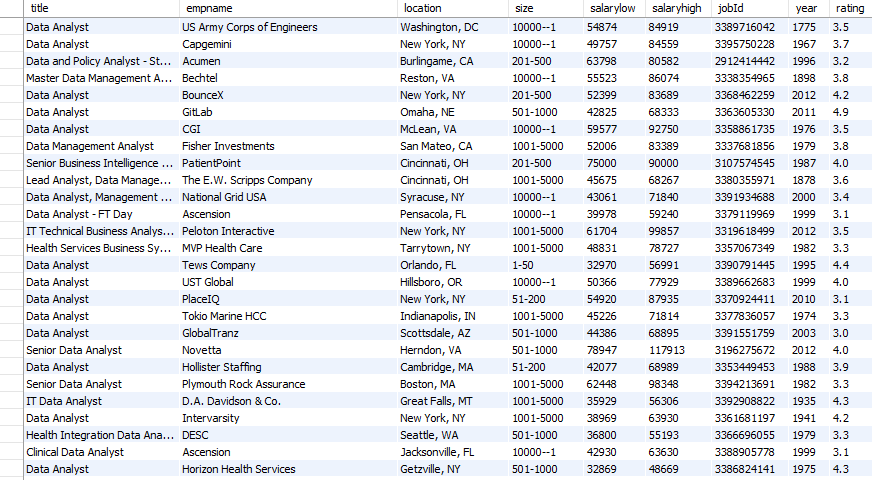Click the Horizon Health Services cell
872x480 pixels.
(288, 469)
